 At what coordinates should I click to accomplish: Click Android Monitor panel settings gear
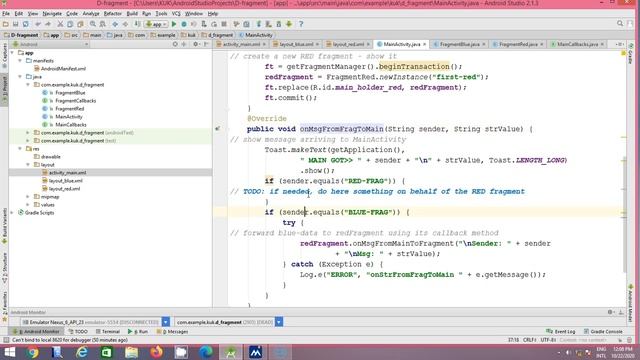click(610, 312)
